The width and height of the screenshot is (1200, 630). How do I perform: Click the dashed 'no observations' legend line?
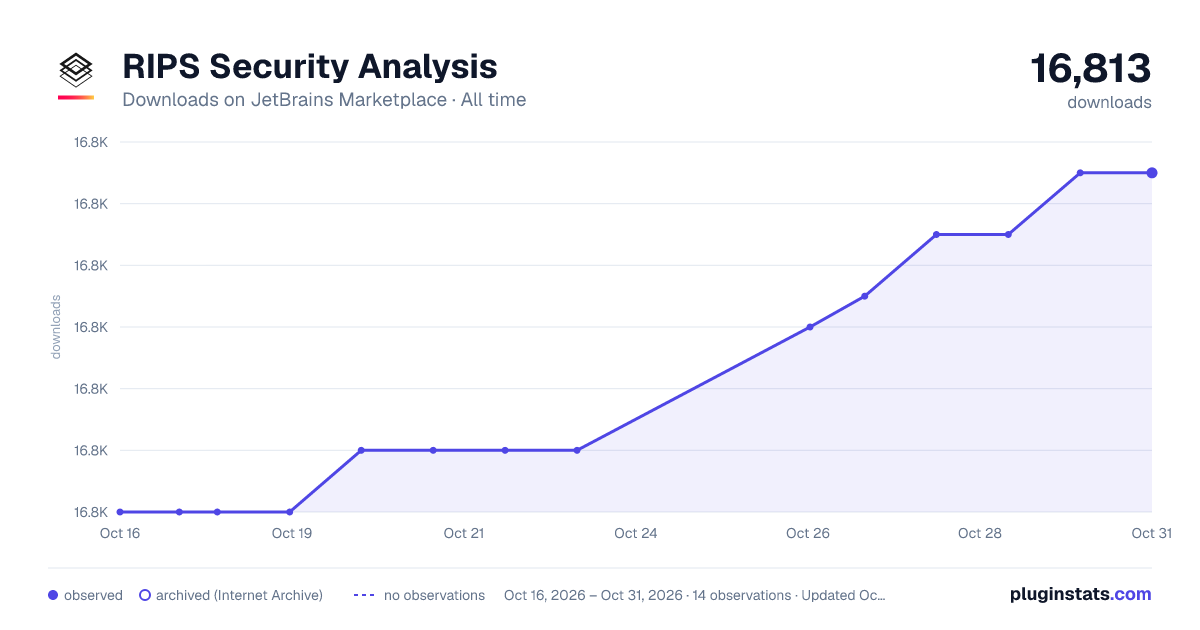point(364,595)
